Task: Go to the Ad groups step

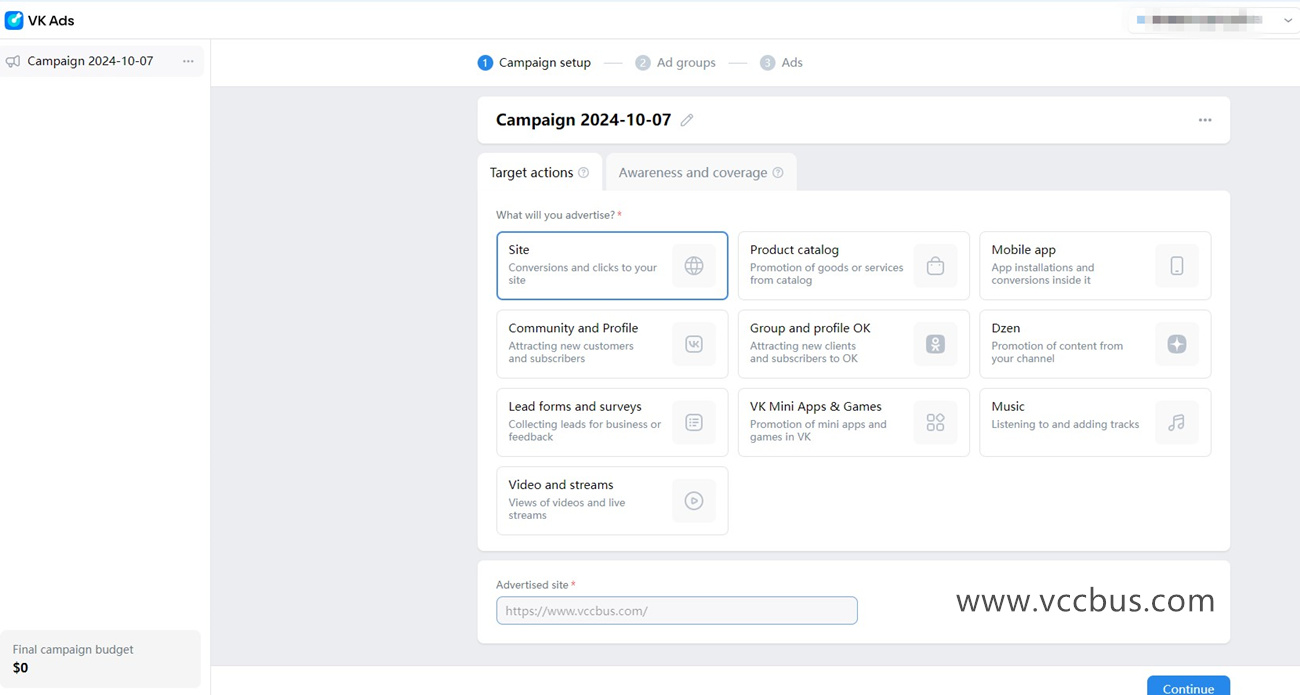Action: 676,63
